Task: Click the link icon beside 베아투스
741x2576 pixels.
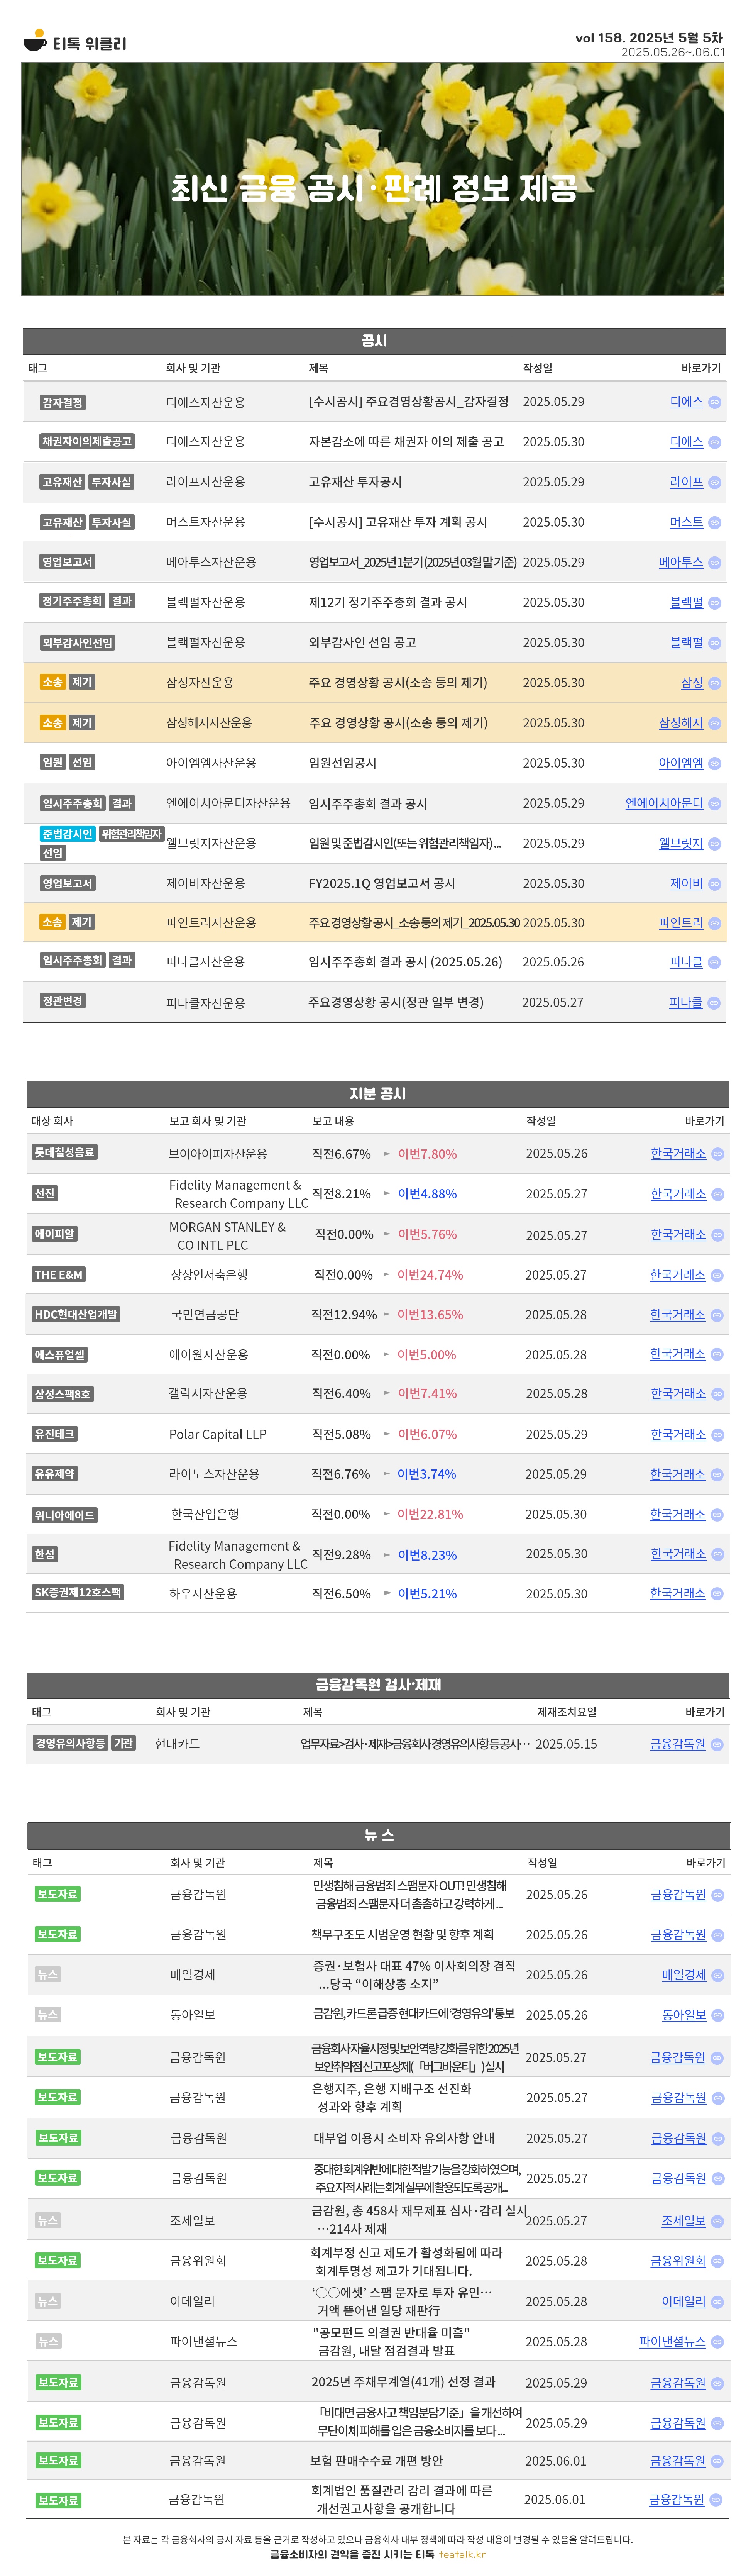Action: [714, 563]
